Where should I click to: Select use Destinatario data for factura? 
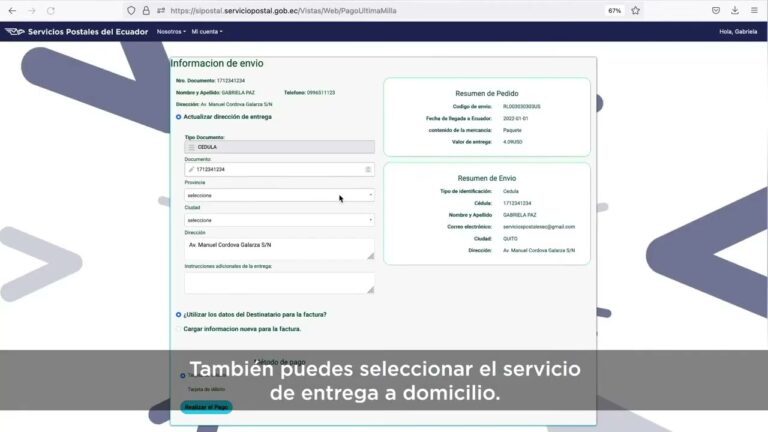(x=178, y=314)
